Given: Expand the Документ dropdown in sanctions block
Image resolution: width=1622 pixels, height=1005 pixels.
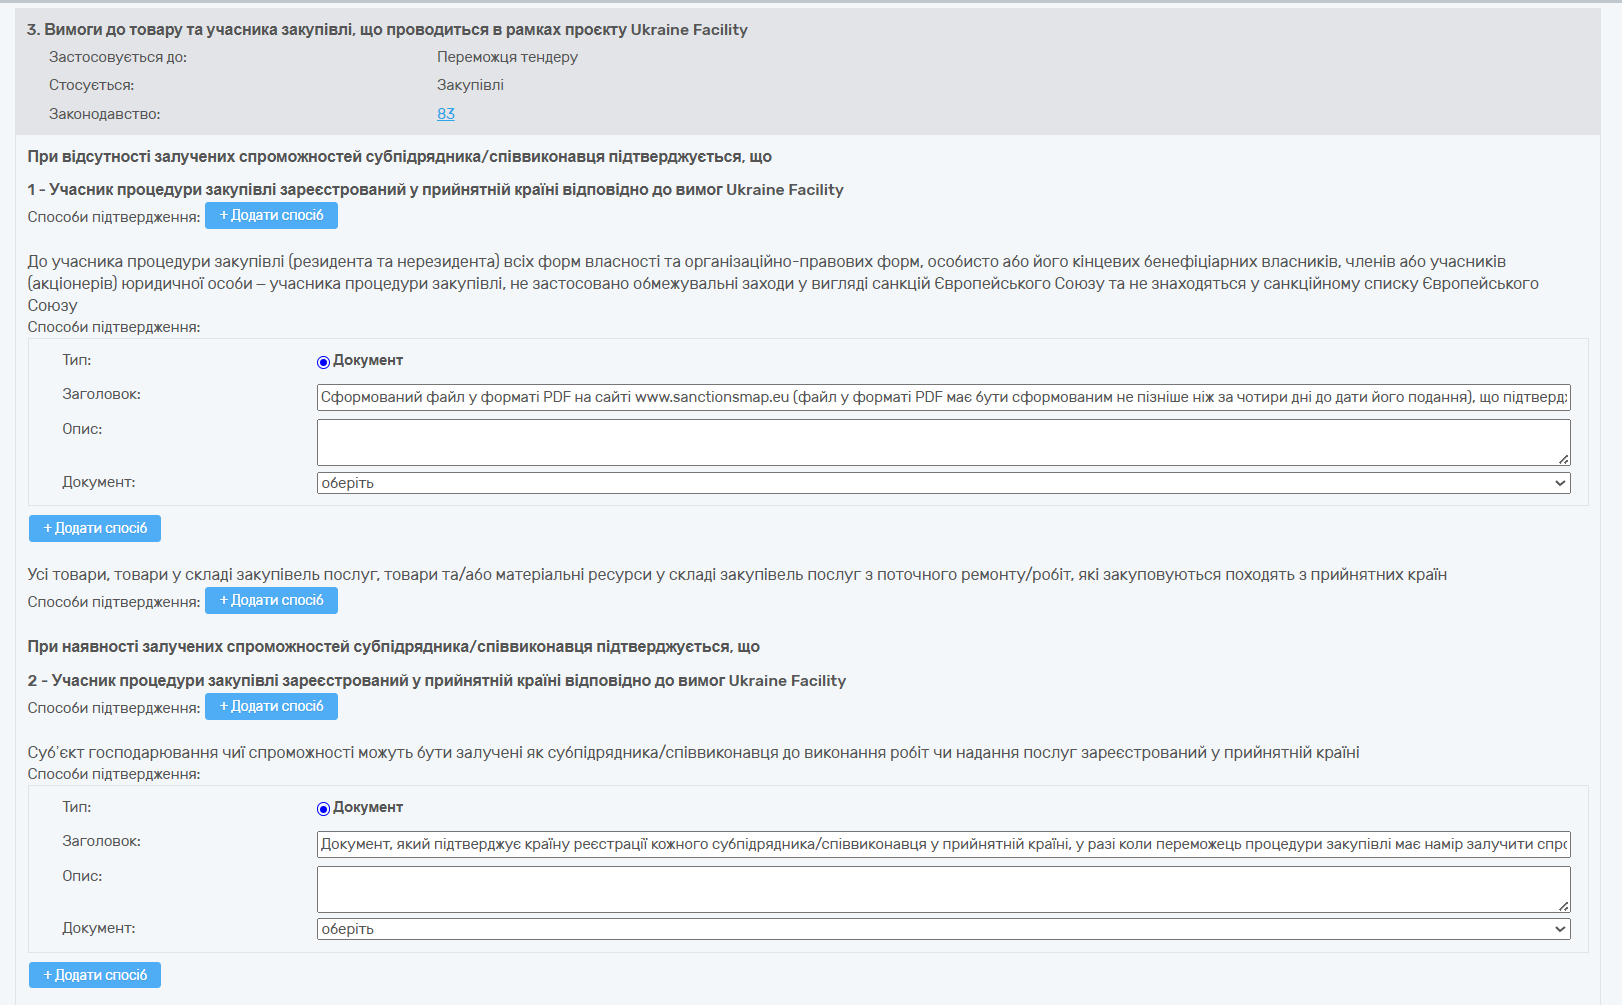Looking at the screenshot, I should point(943,483).
